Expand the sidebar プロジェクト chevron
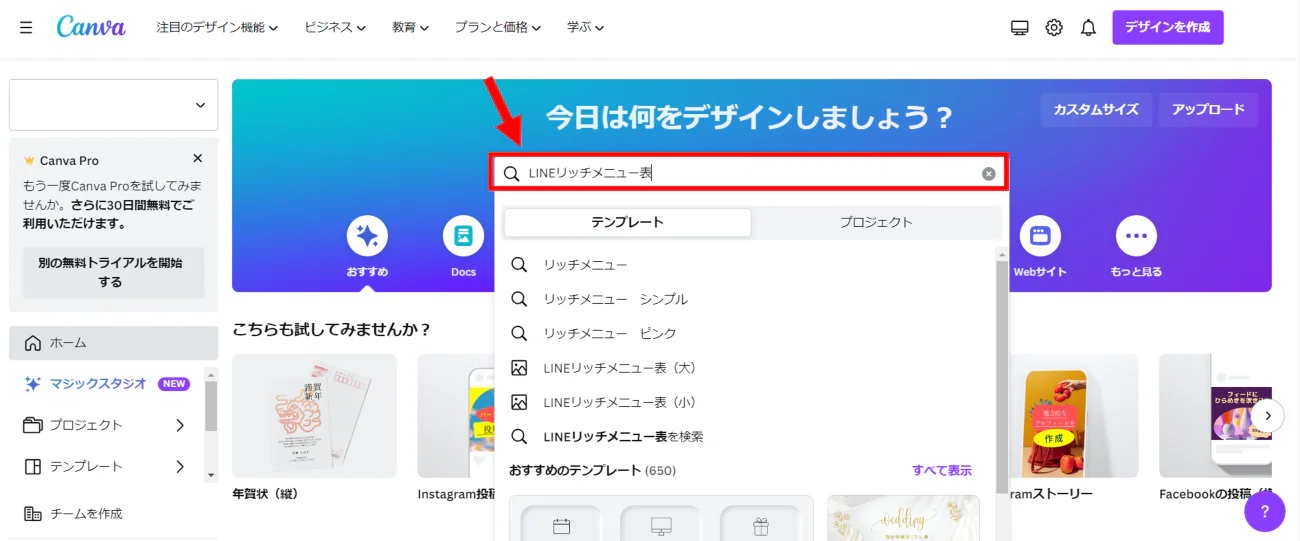Viewport: 1300px width, 541px height. 180,425
